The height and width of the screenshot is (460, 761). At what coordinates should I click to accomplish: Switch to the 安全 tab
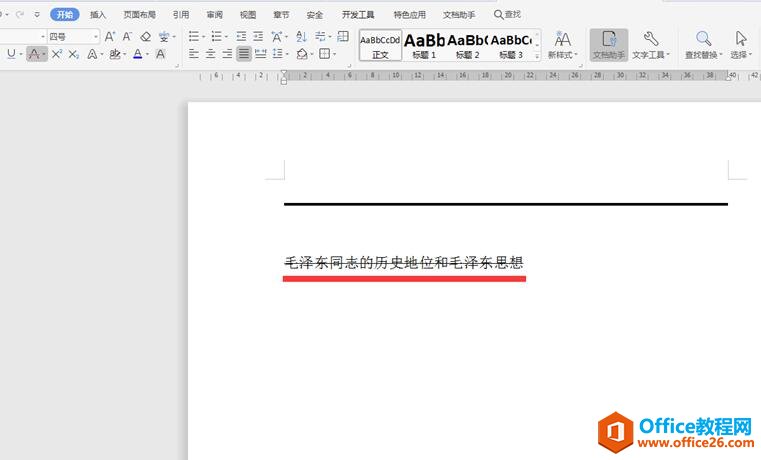click(314, 15)
